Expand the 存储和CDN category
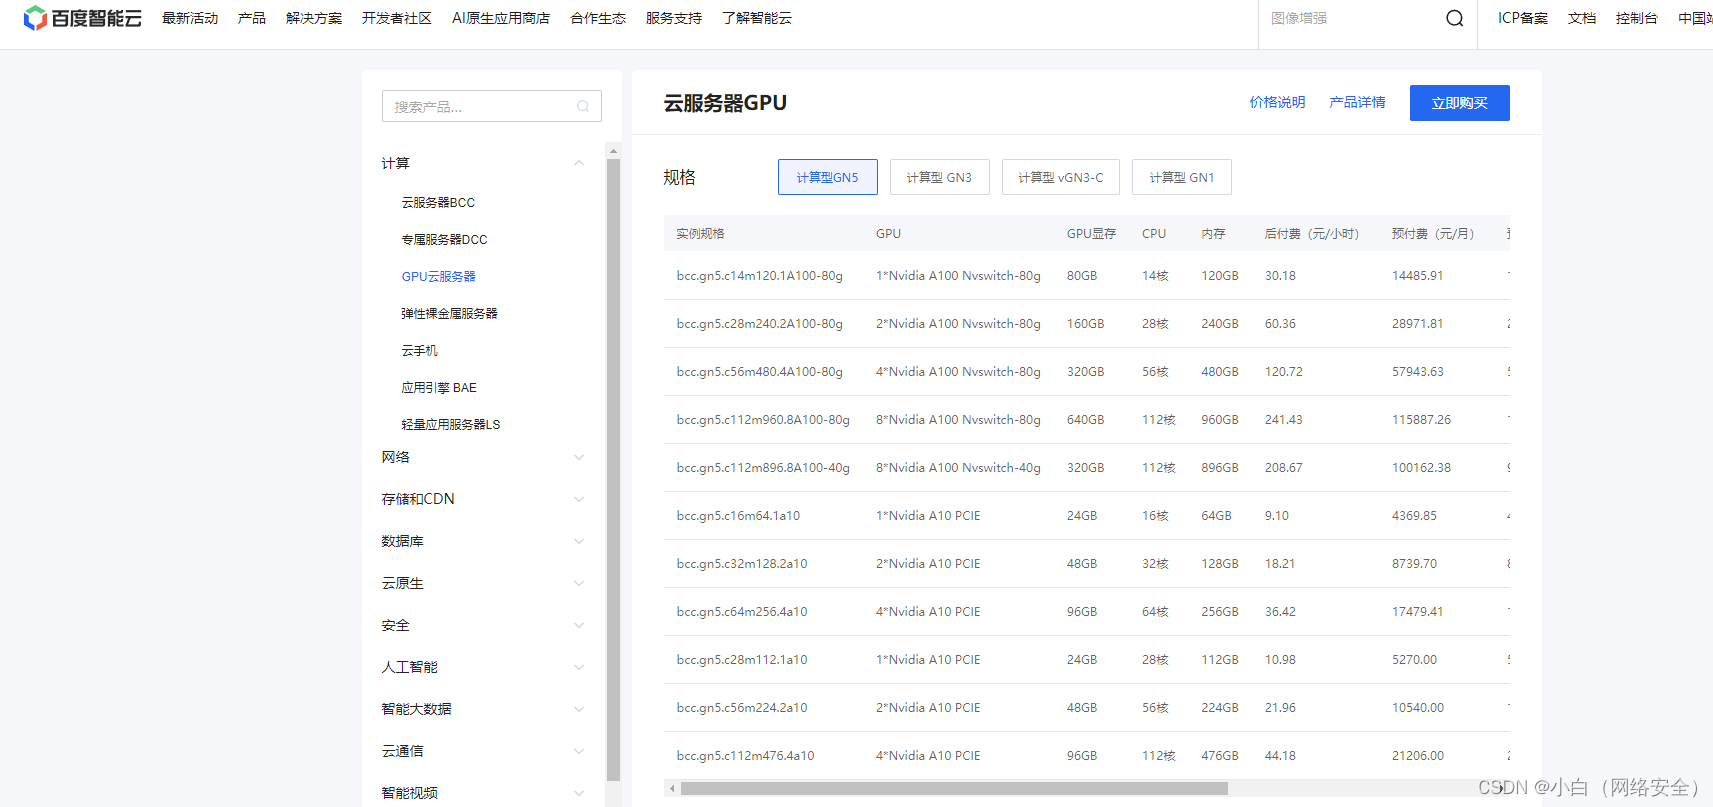 coord(579,499)
